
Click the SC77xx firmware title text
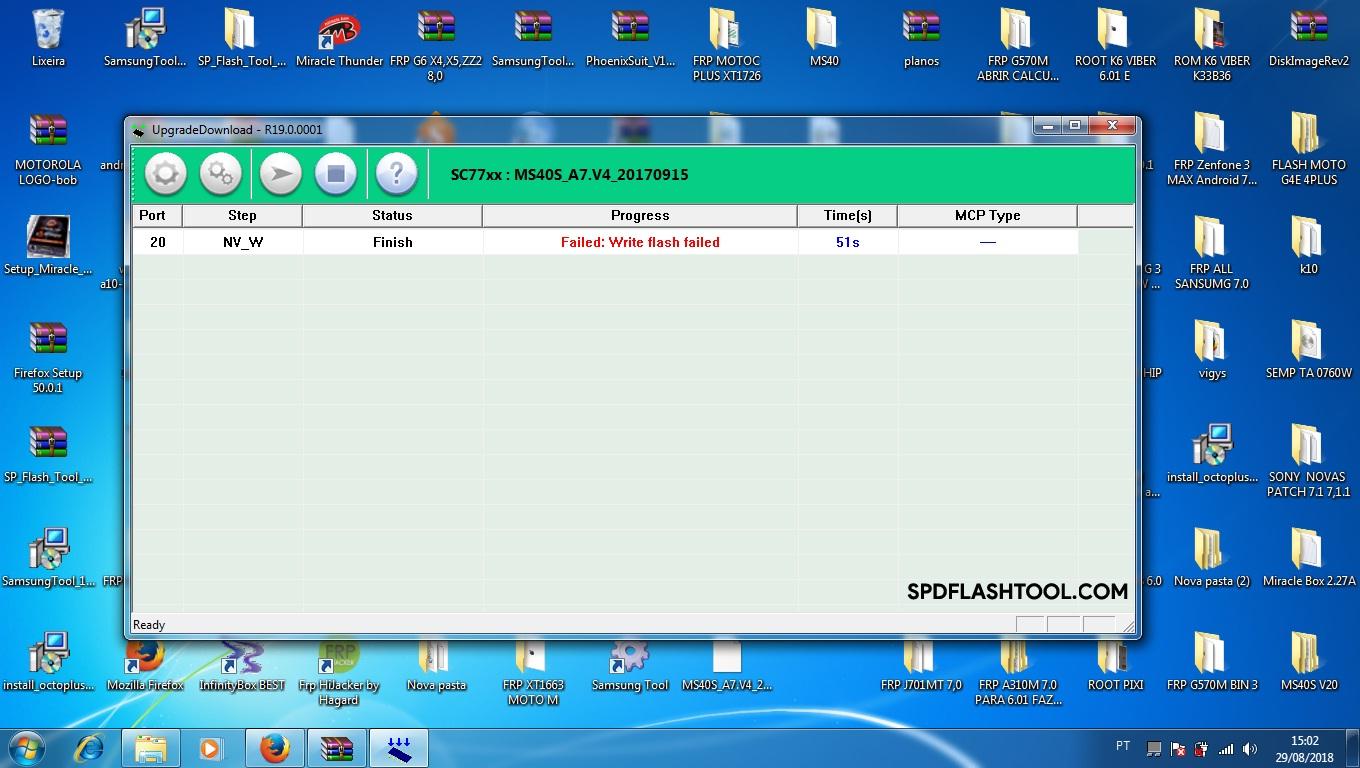(569, 175)
